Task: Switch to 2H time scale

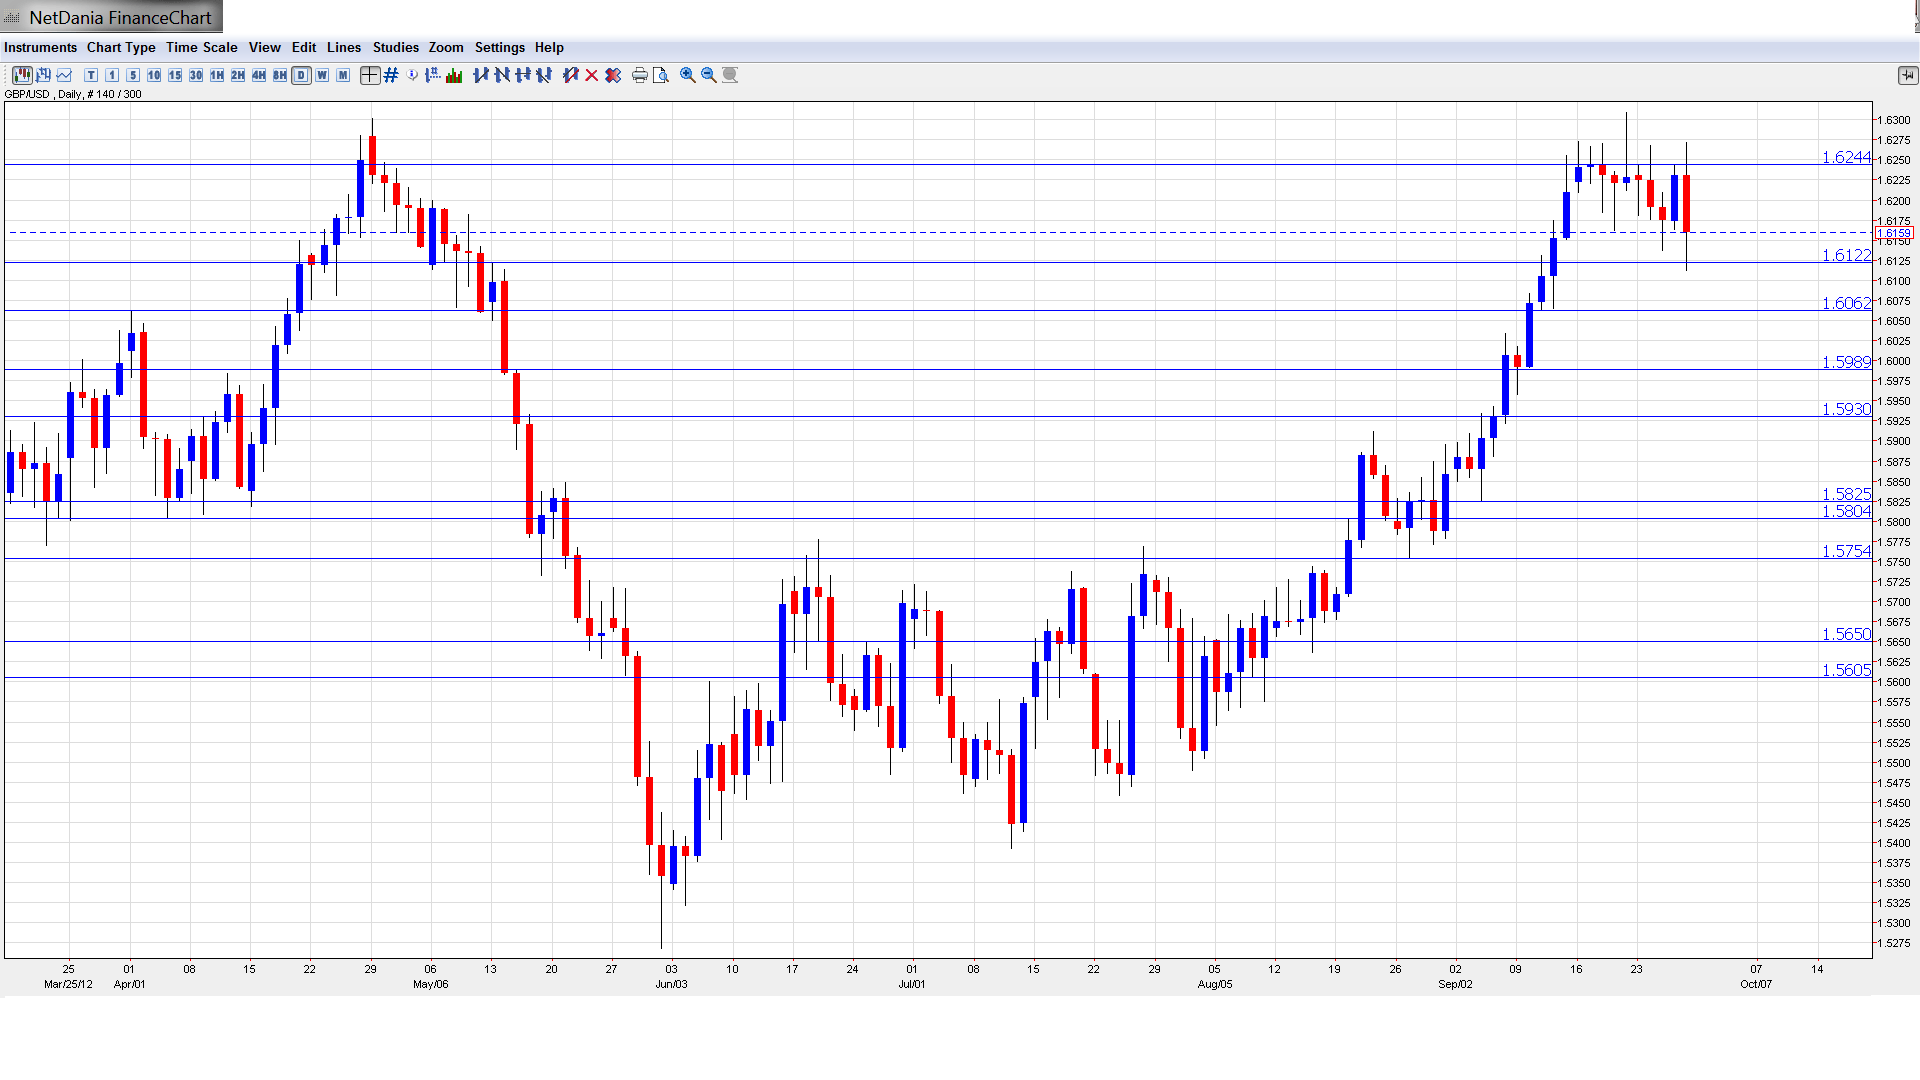Action: pos(238,75)
